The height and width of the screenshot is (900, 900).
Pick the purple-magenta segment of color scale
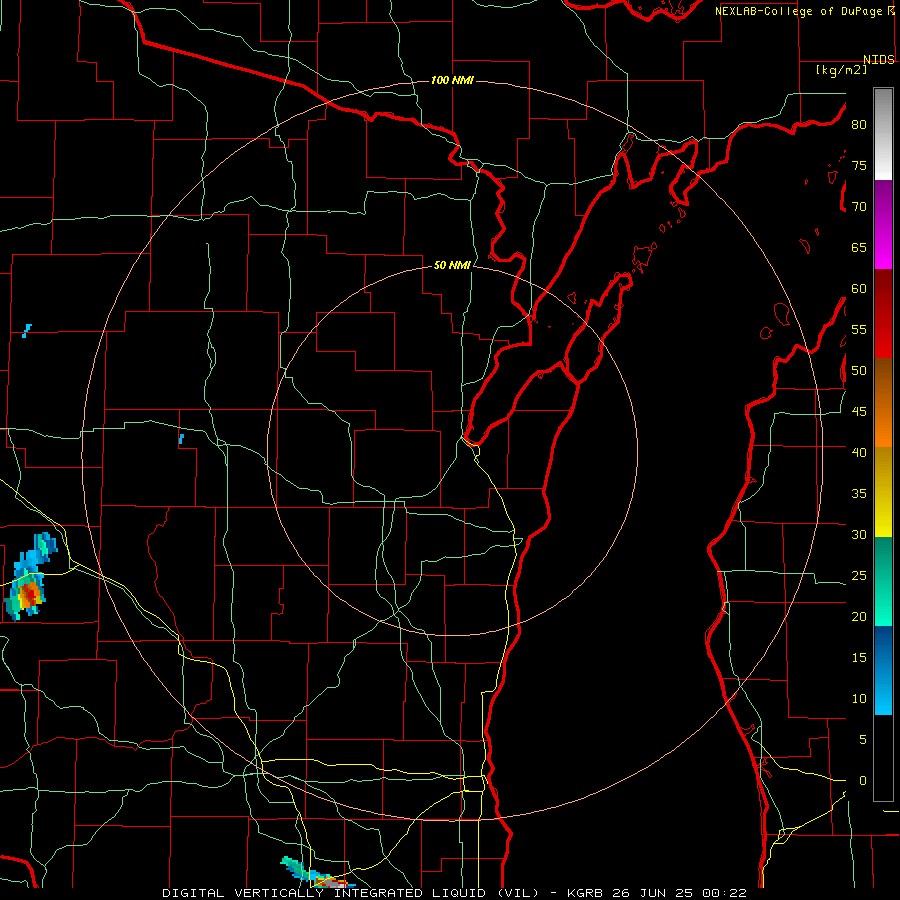[x=883, y=225]
